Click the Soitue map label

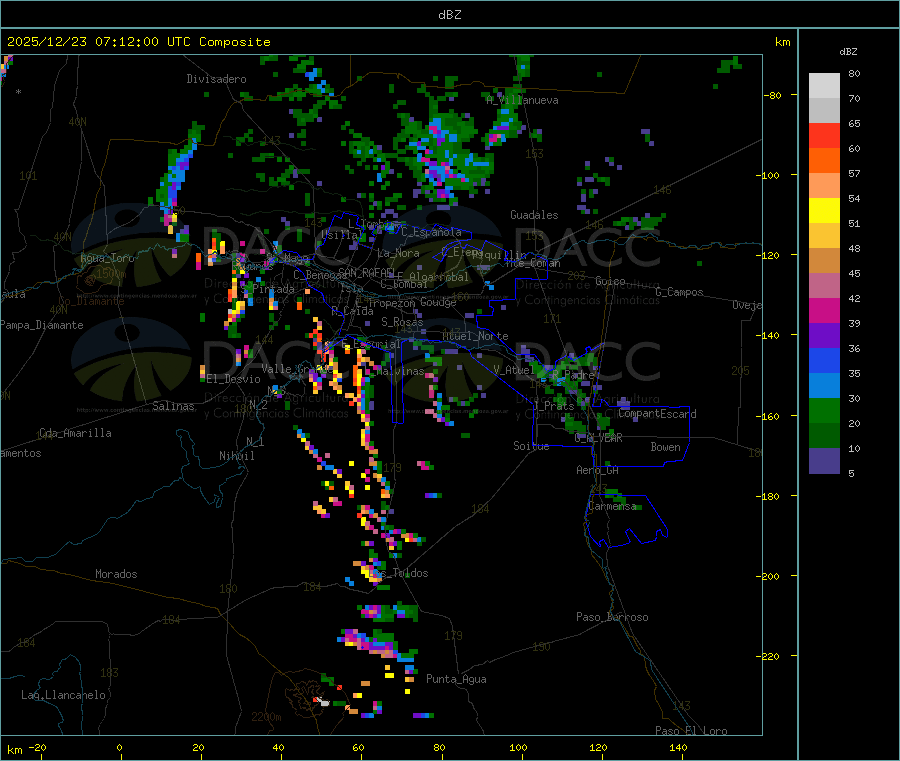[531, 446]
